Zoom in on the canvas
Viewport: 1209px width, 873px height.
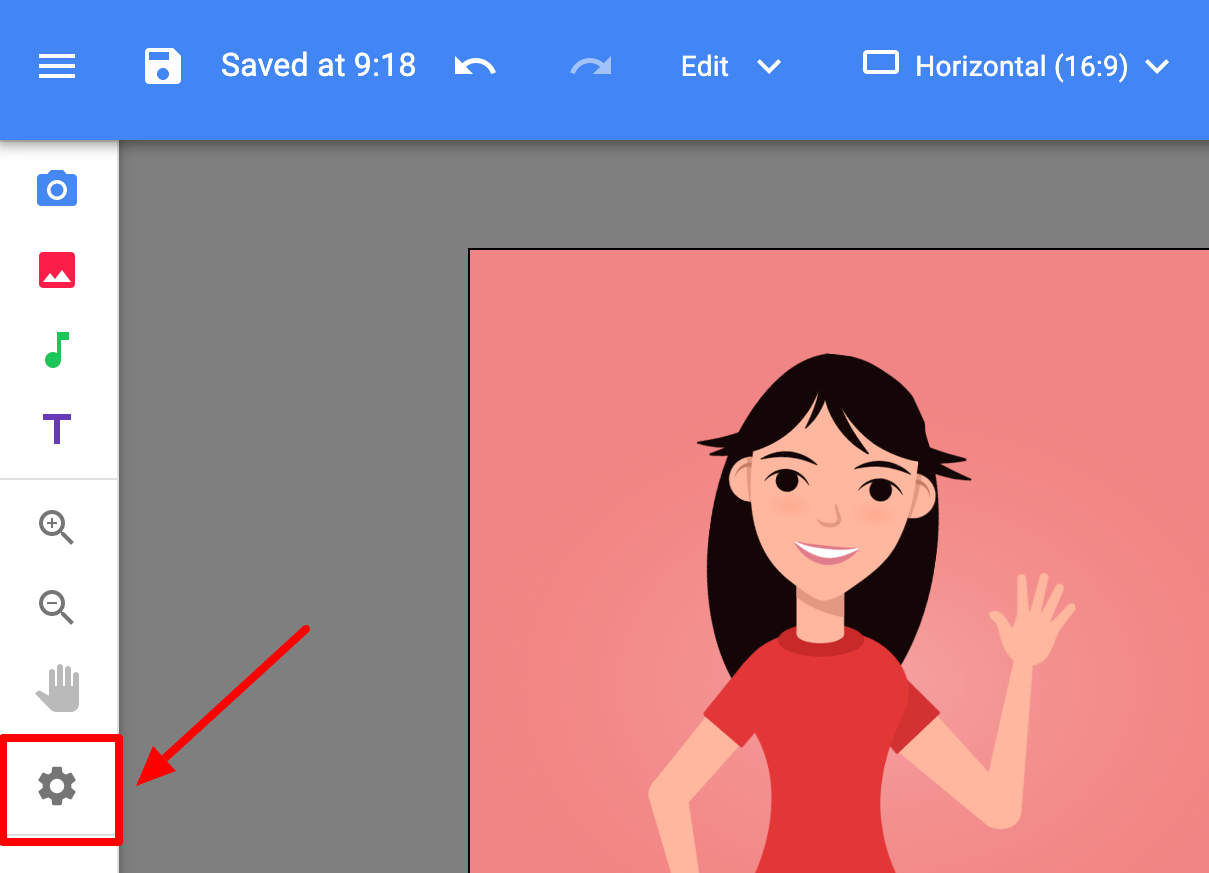pyautogui.click(x=57, y=527)
